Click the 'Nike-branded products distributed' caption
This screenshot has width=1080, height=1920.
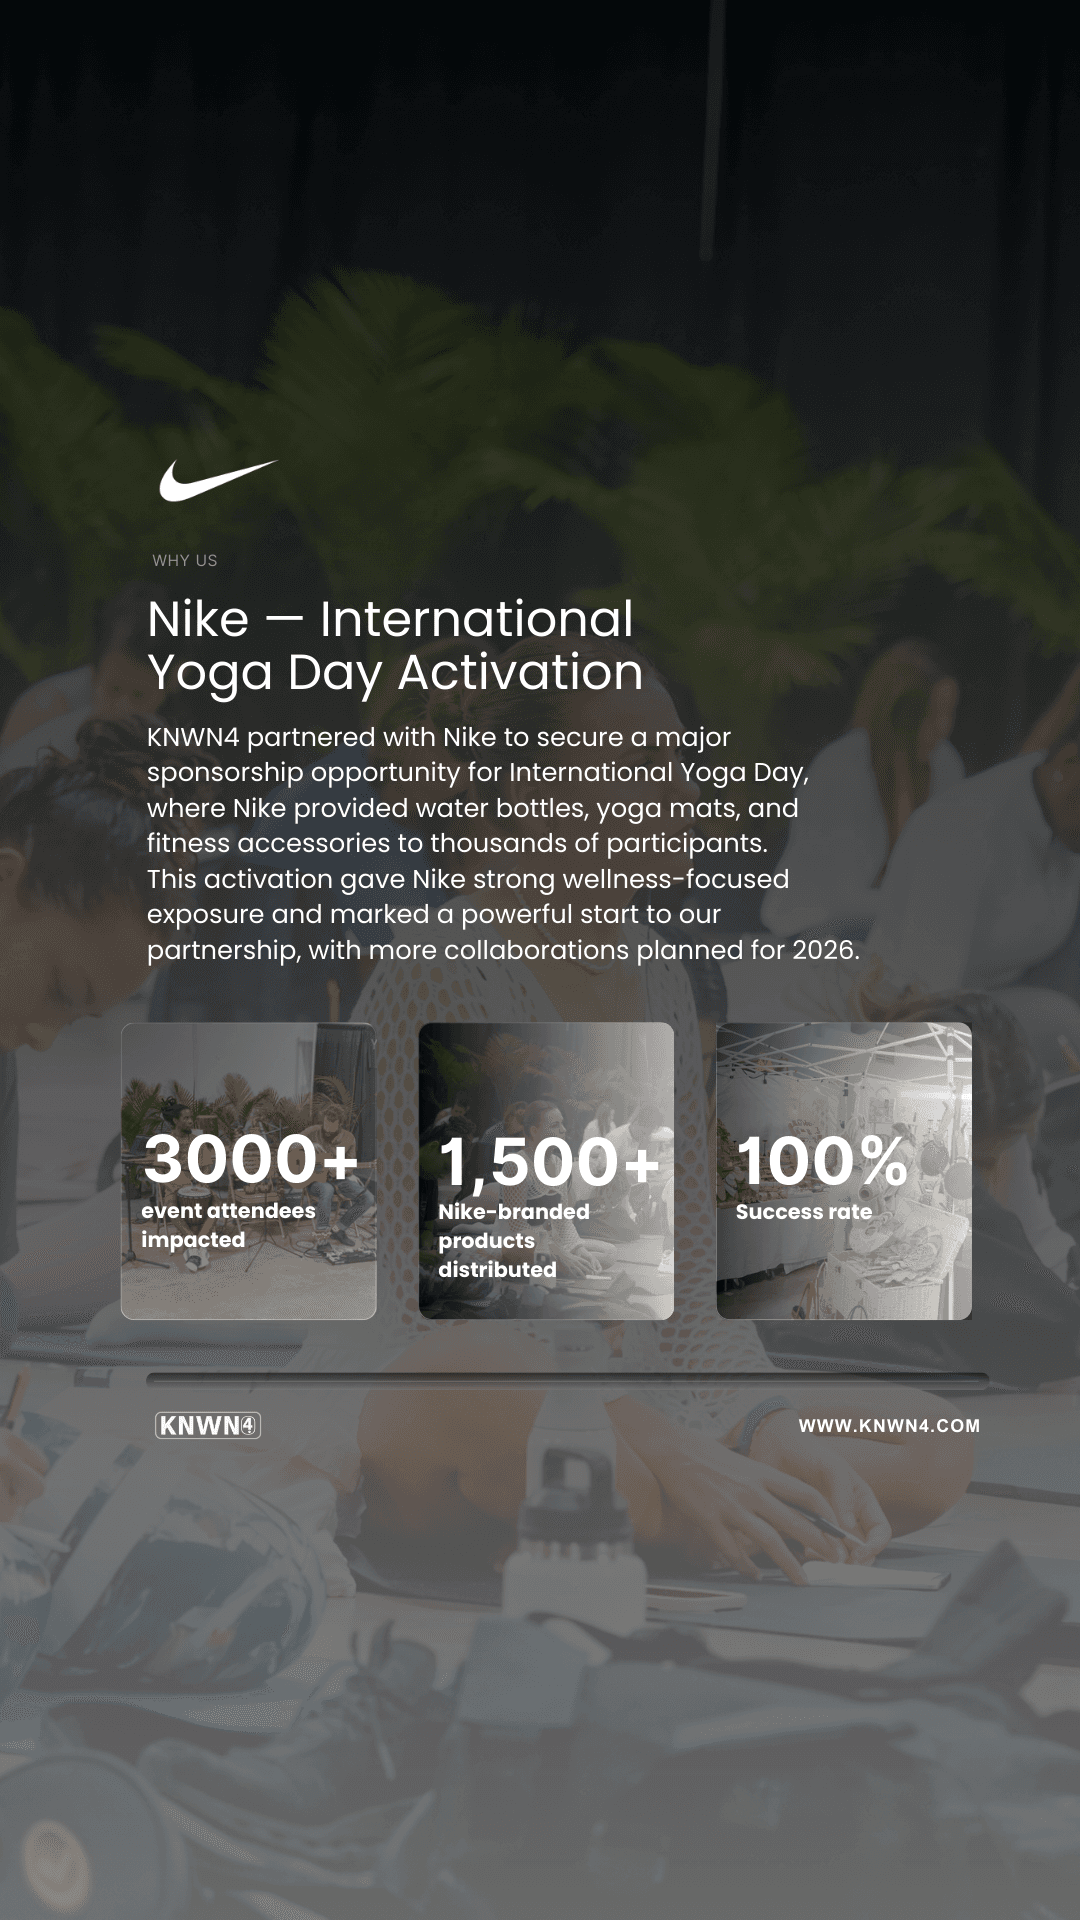(x=514, y=1240)
